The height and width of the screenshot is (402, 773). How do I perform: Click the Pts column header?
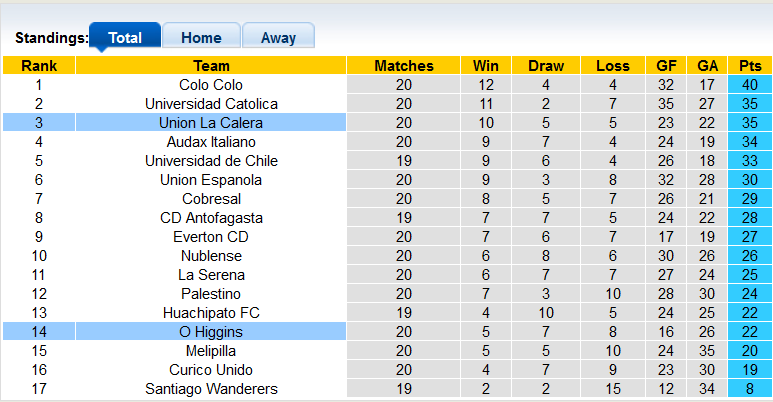pos(750,66)
